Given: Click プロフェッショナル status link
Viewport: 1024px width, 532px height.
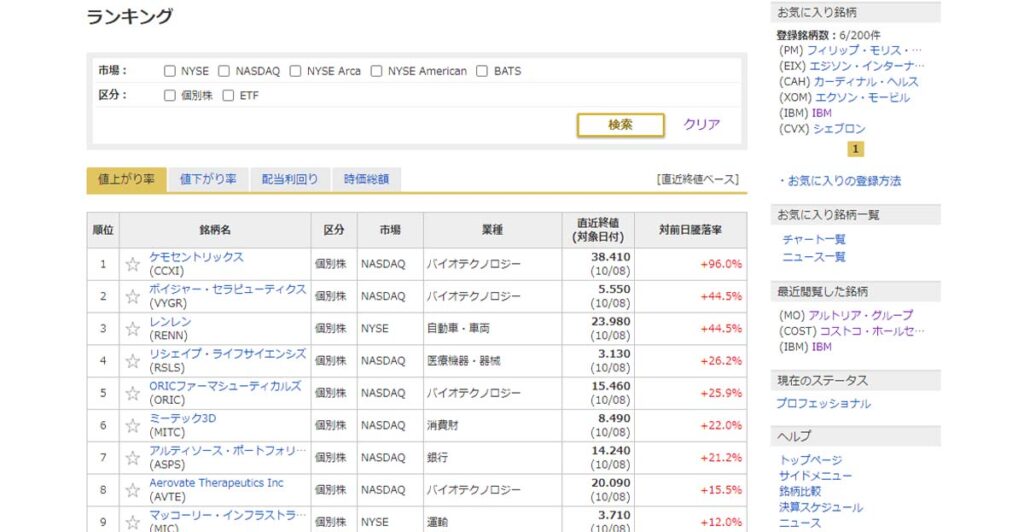Looking at the screenshot, I should click(x=824, y=403).
